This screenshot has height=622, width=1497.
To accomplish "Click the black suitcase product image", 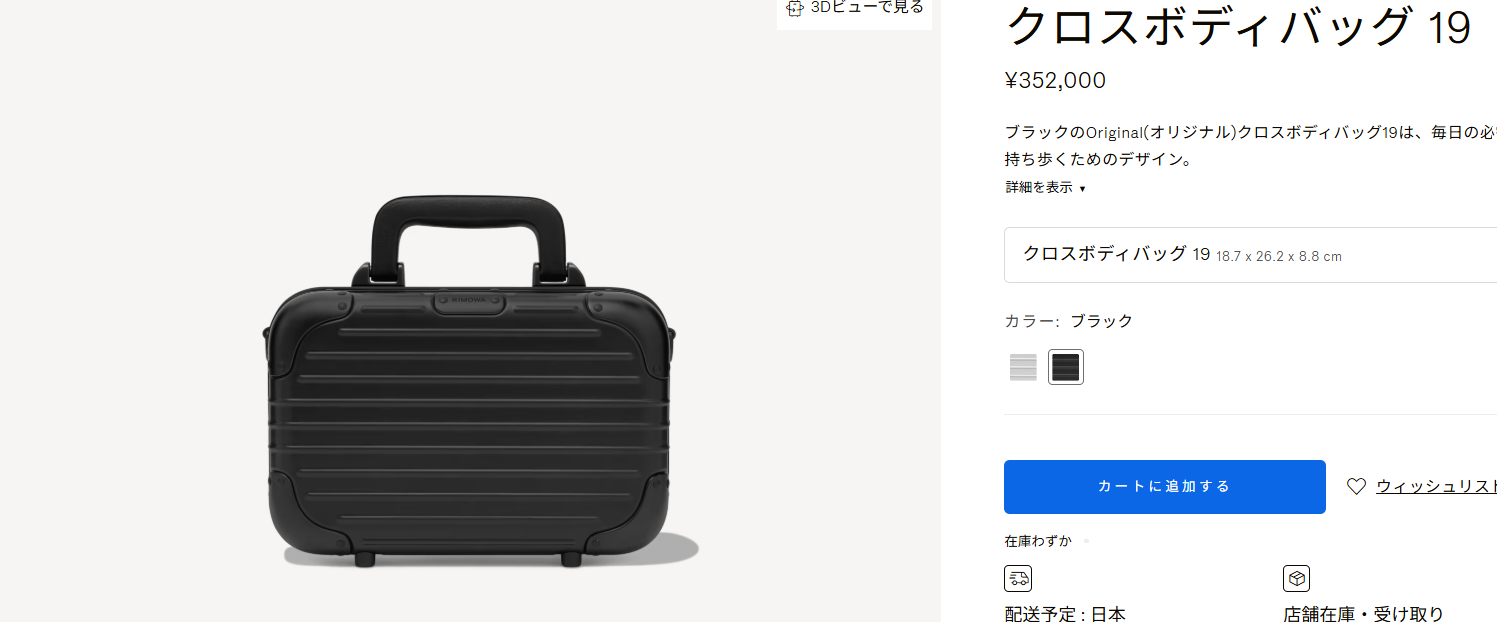I will (x=468, y=382).
